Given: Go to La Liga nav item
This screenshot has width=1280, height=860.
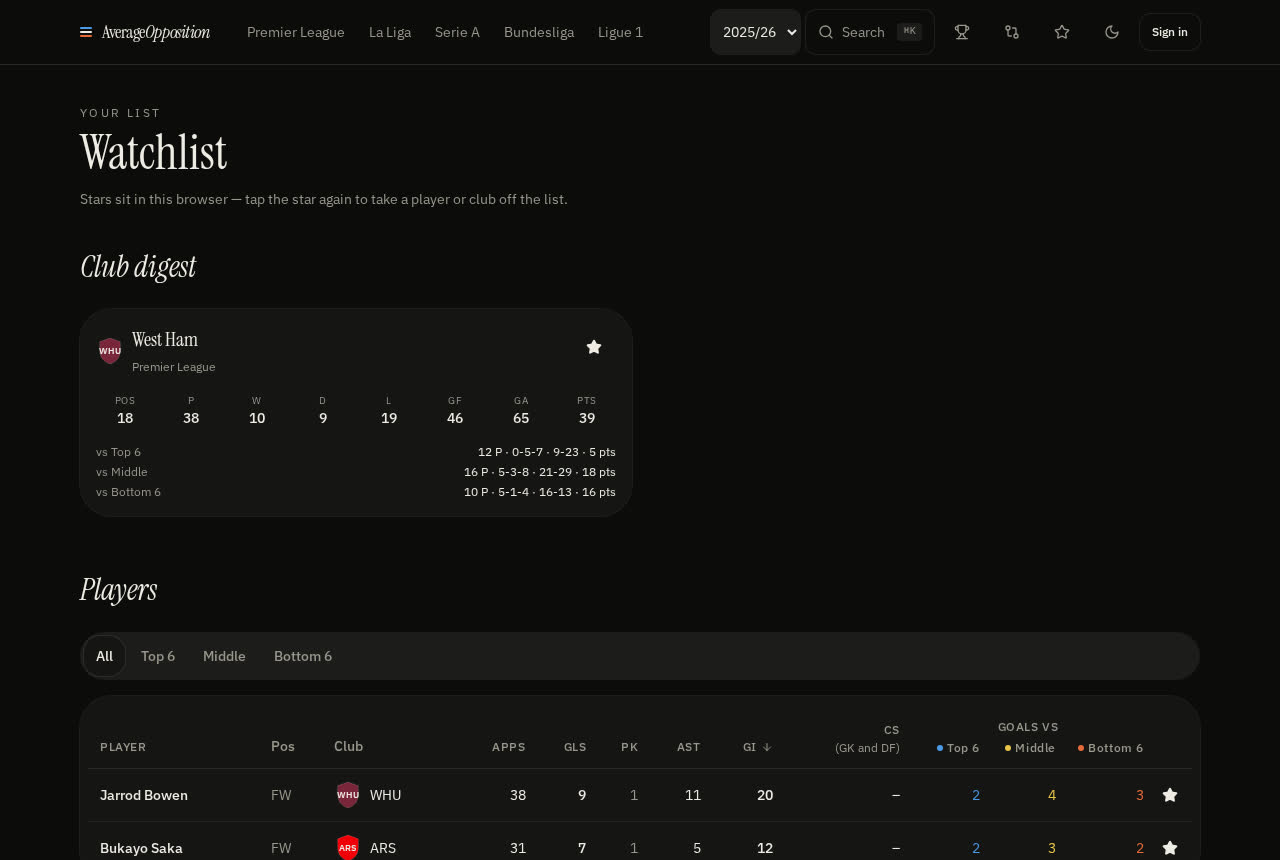Looking at the screenshot, I should coord(390,32).
